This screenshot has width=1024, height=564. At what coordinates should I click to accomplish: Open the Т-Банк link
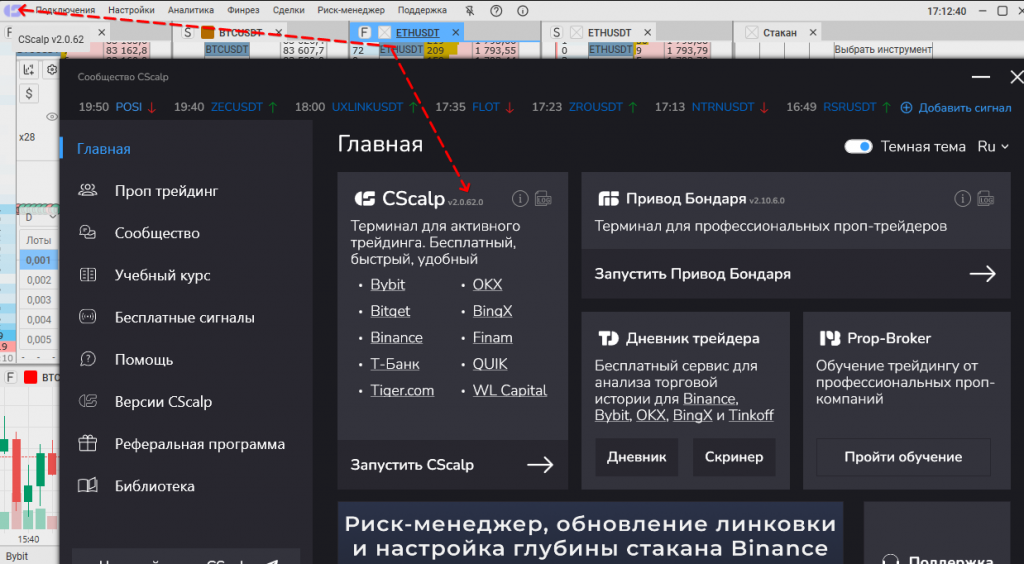[395, 364]
